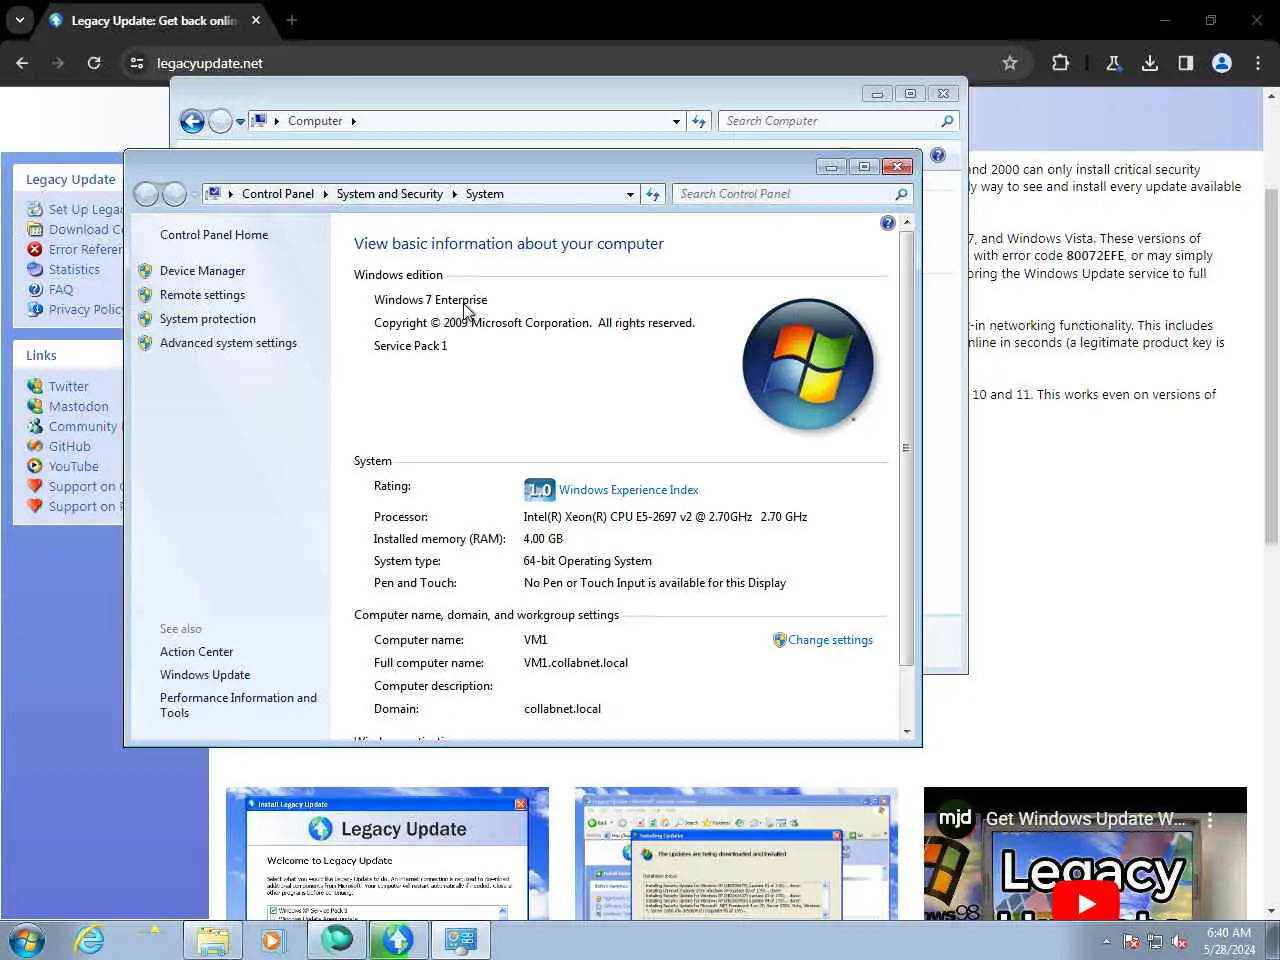Open Performance Information and Tools

coord(238,705)
